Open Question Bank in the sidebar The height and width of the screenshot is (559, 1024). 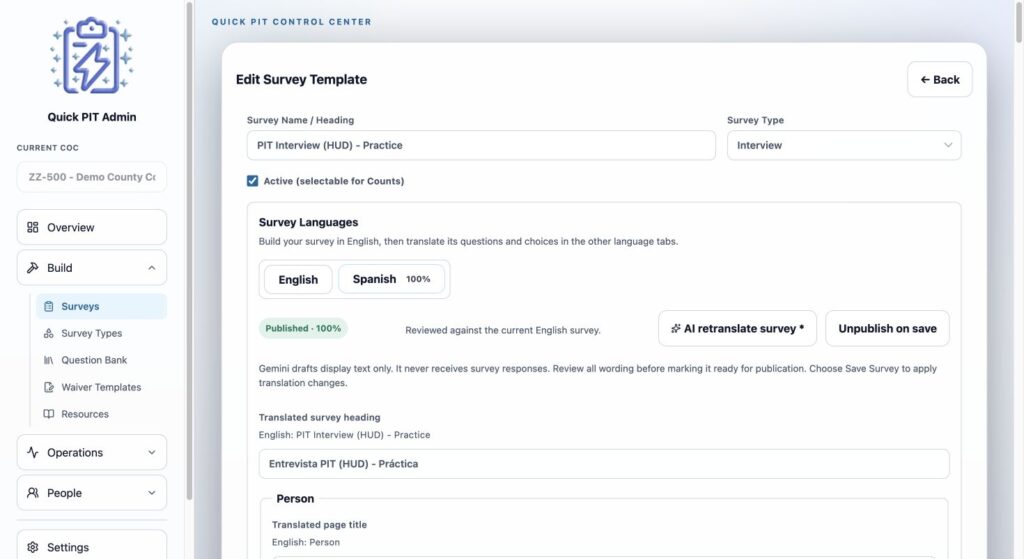pyautogui.click(x=101, y=360)
